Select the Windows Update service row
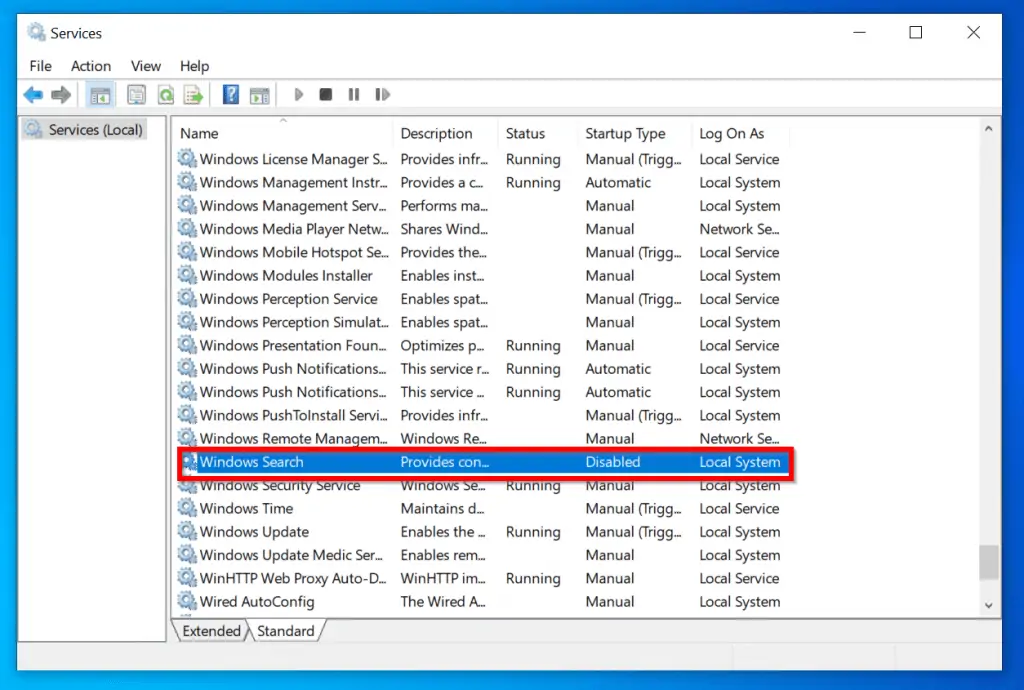This screenshot has height=690, width=1024. point(254,532)
